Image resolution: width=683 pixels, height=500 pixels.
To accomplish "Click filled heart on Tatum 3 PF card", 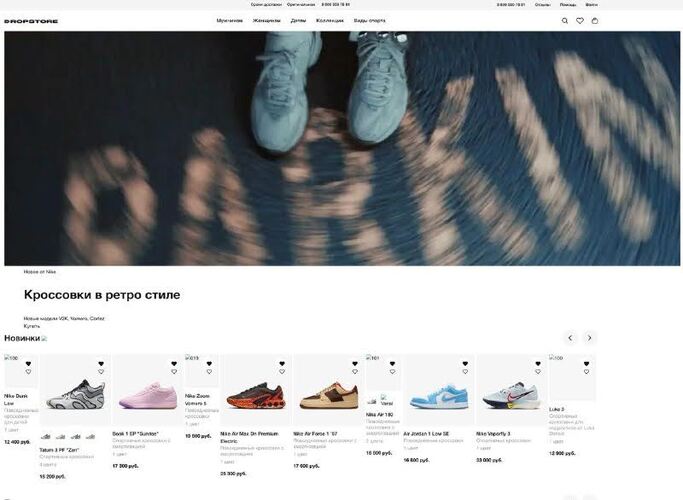I will tap(101, 364).
